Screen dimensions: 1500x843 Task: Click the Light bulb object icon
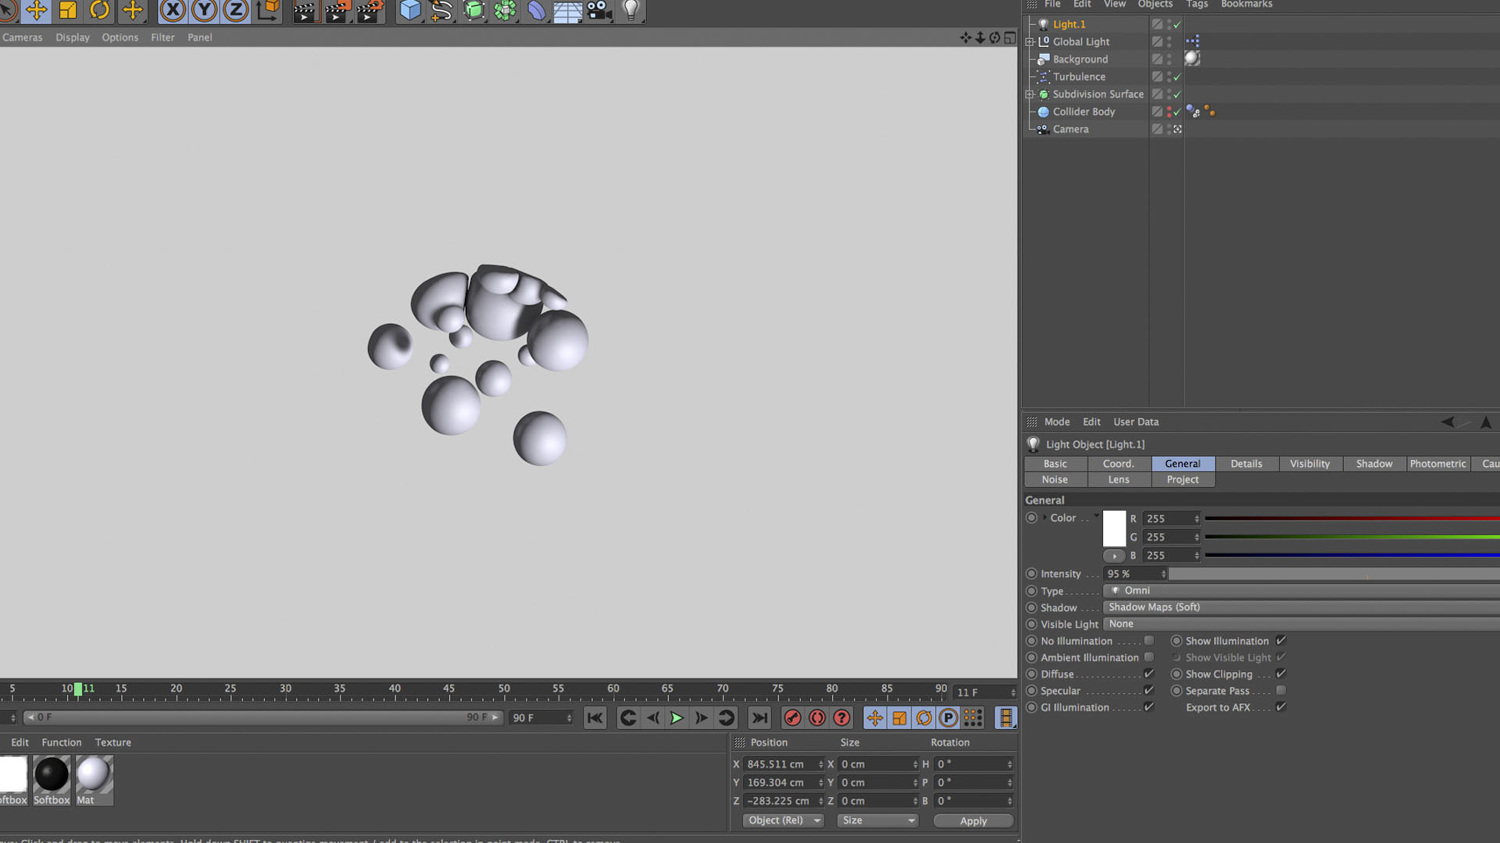point(631,10)
